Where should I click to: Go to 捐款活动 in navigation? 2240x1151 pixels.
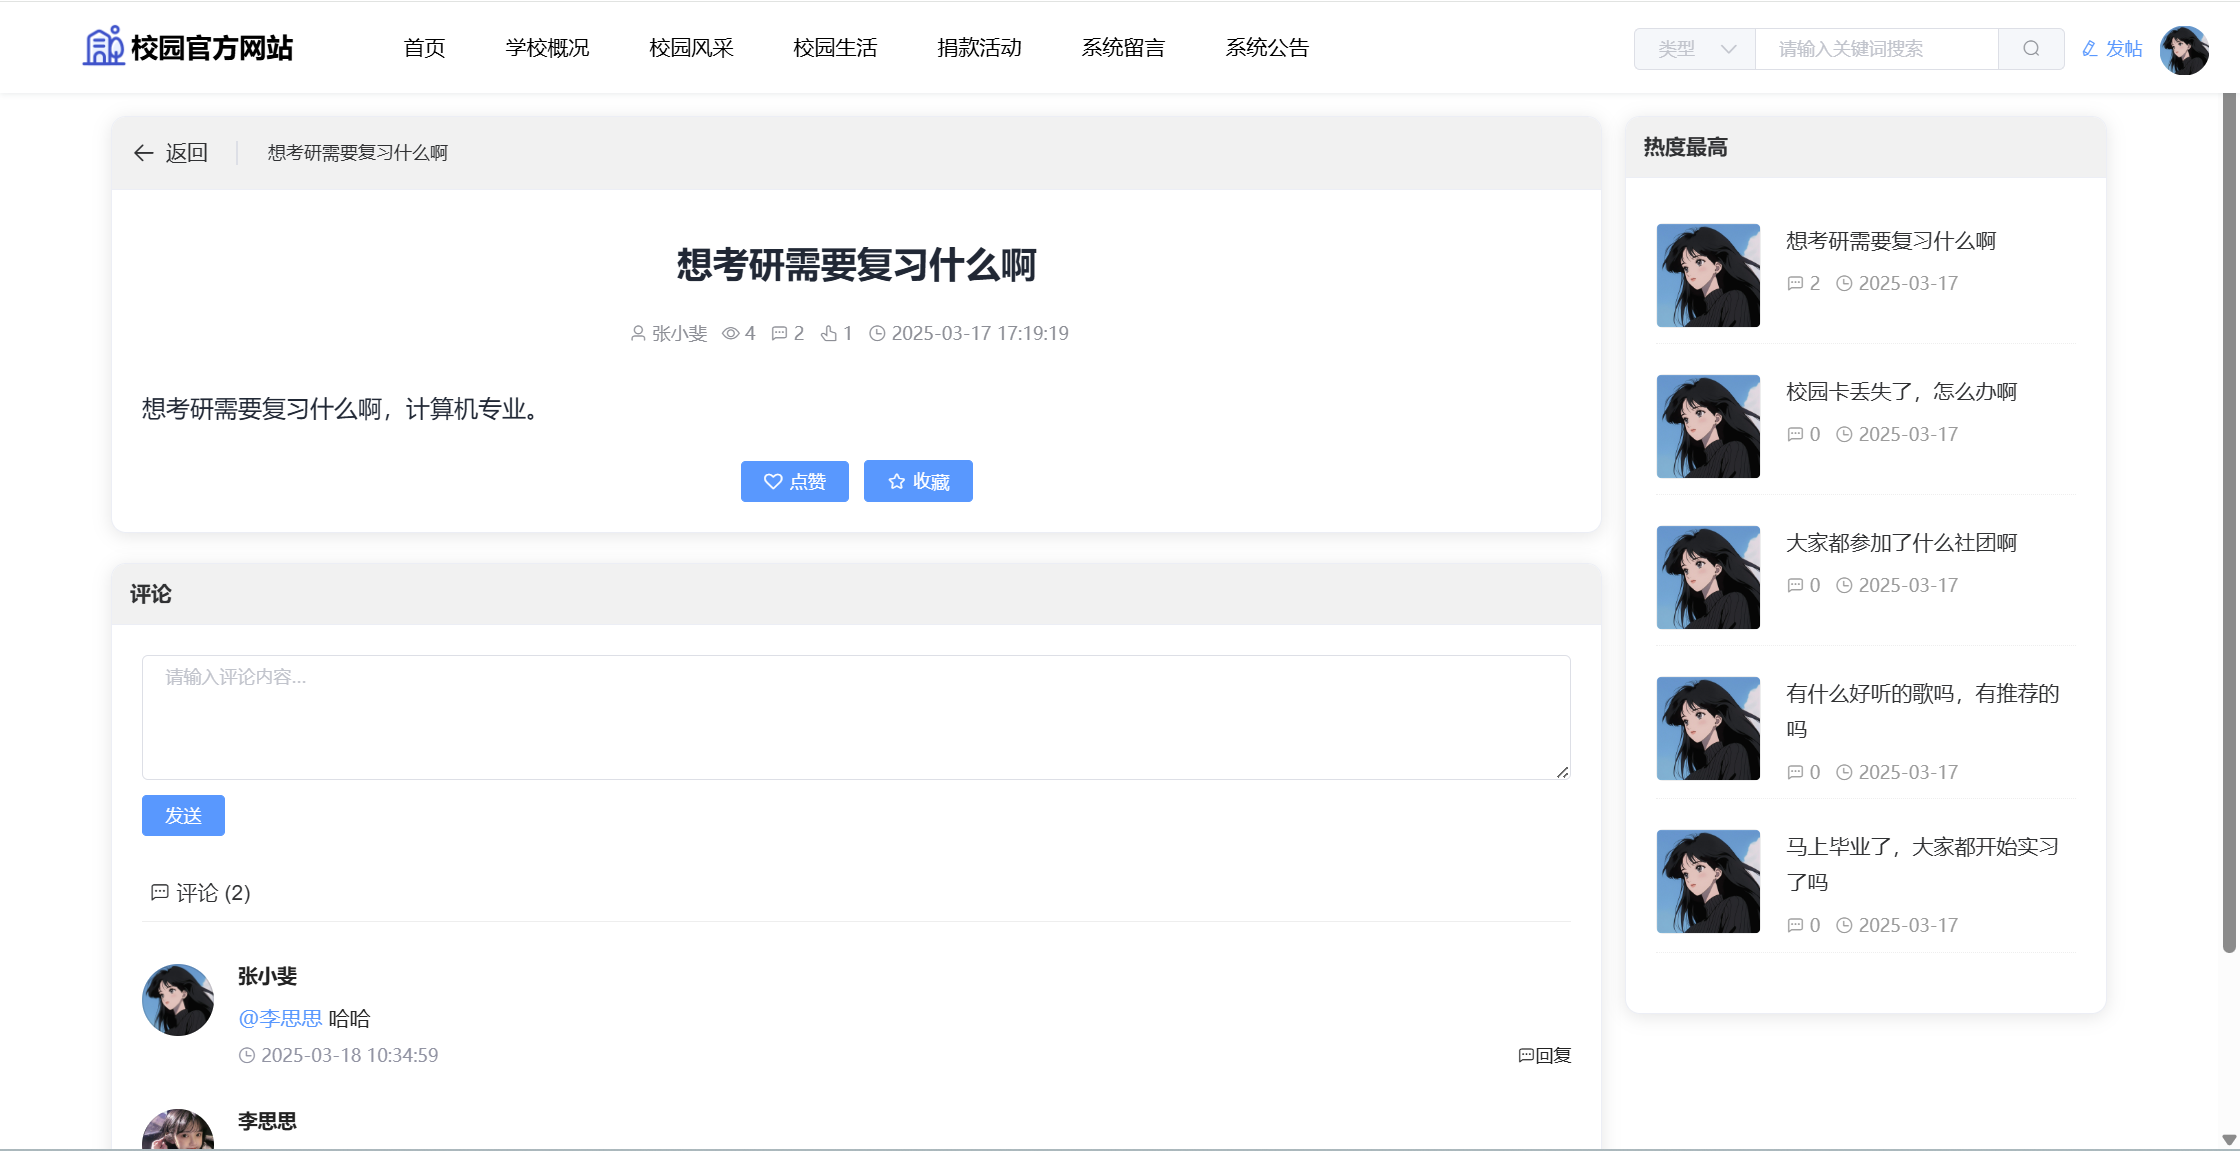click(979, 48)
